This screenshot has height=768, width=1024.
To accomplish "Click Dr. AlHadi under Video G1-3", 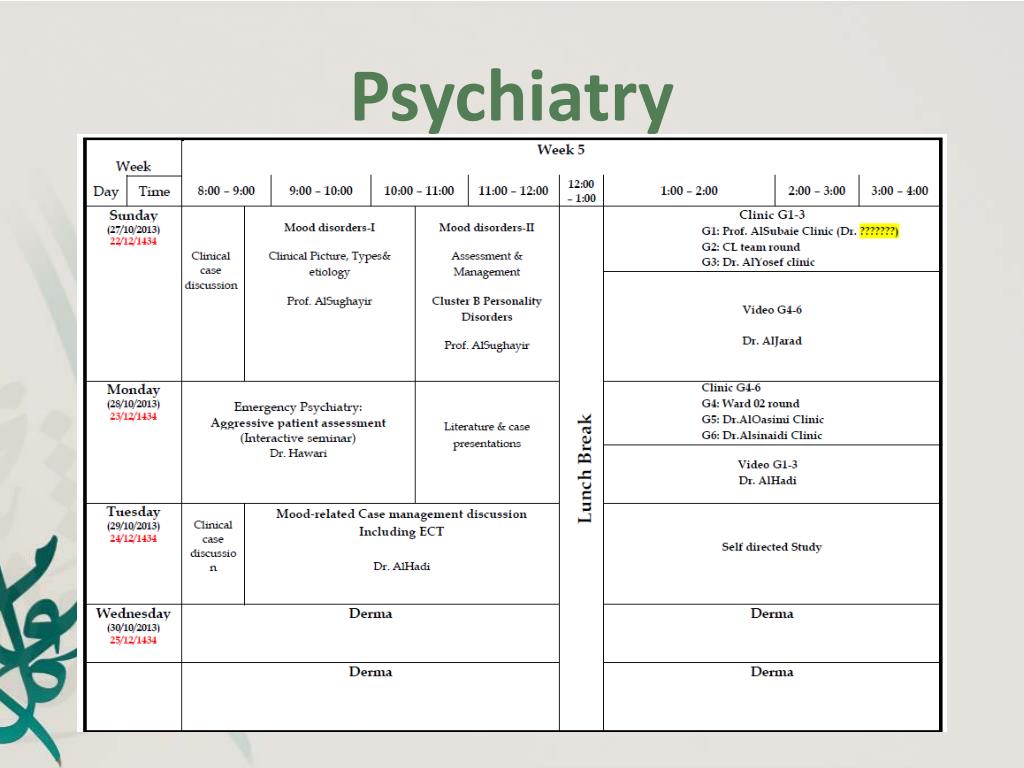I will [x=767, y=481].
